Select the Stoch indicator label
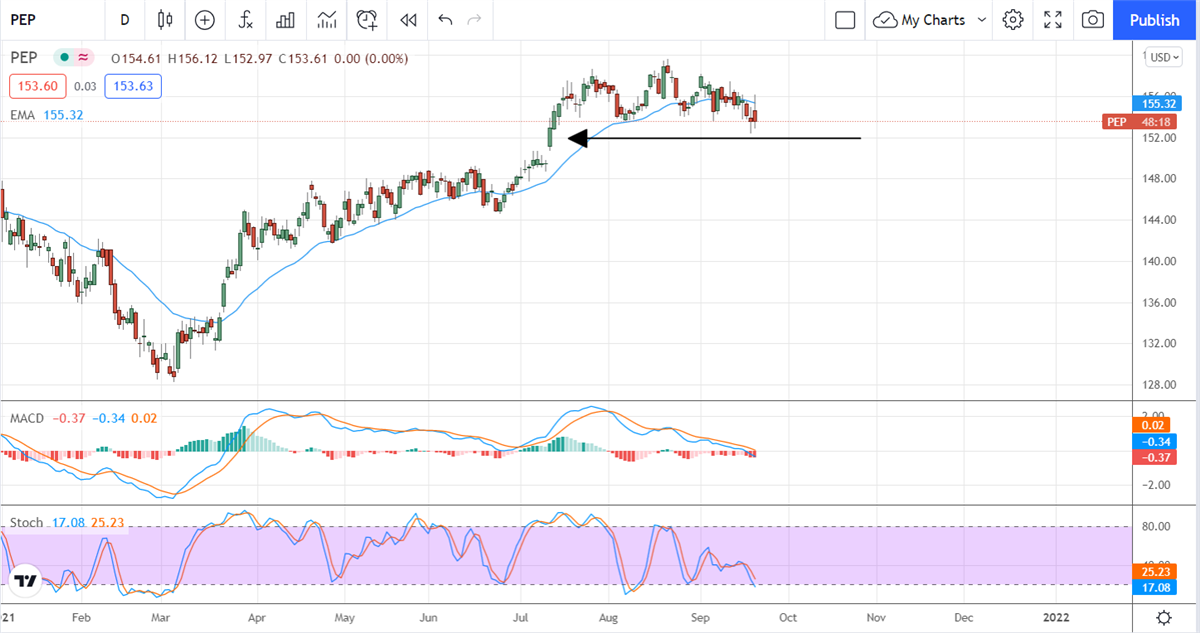Viewport: 1200px width, 633px height. pos(27,523)
